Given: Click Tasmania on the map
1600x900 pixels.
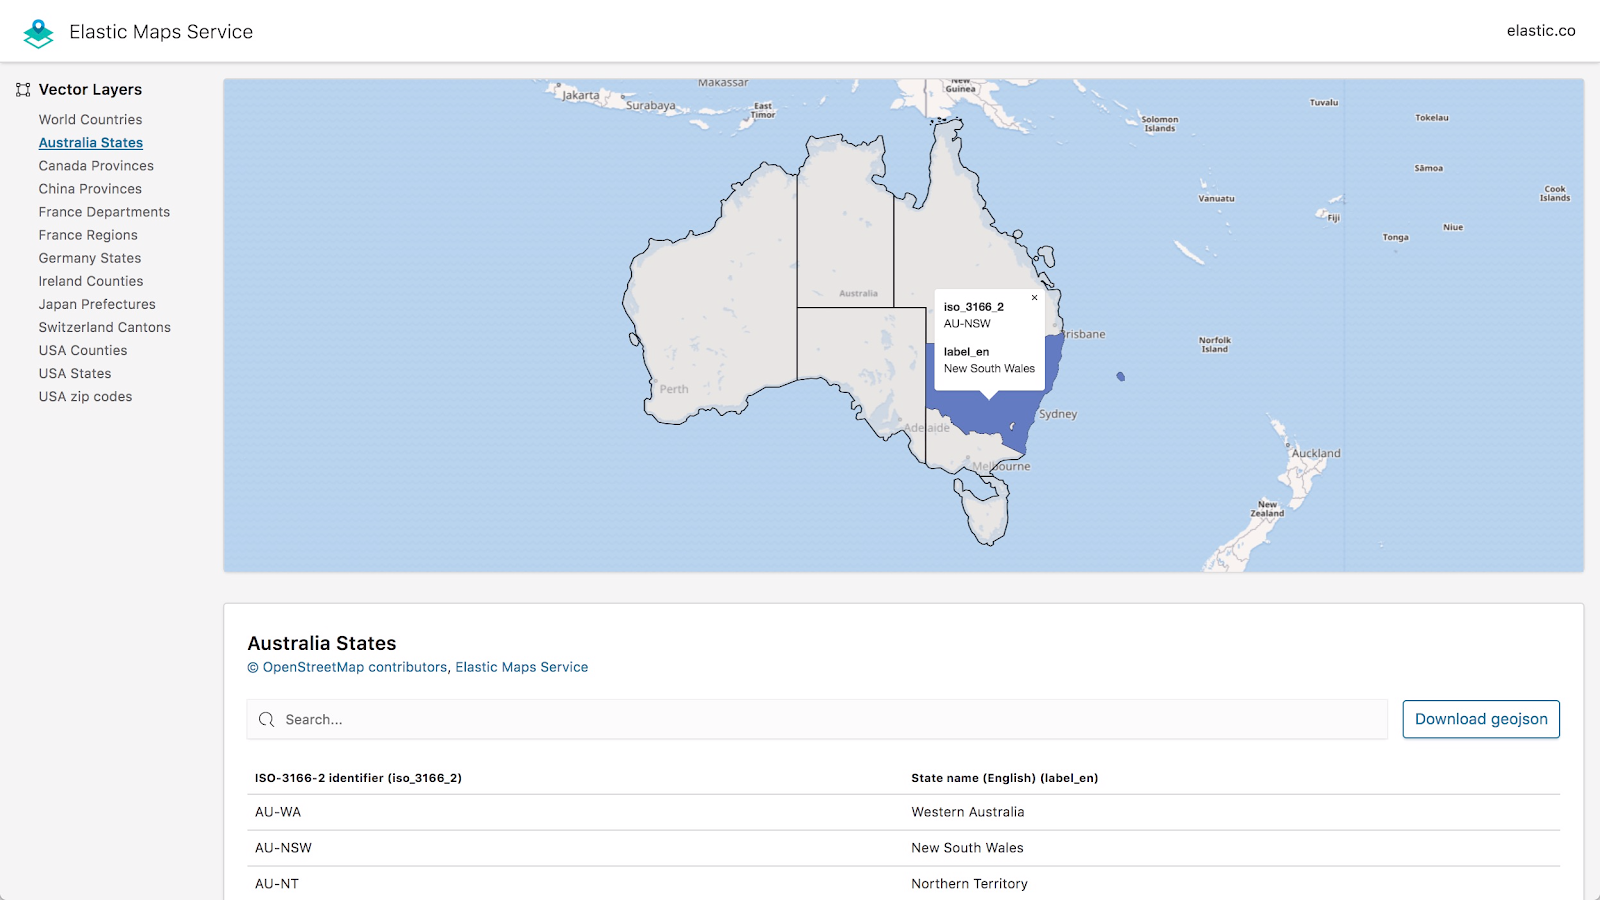Looking at the screenshot, I should click(985, 515).
